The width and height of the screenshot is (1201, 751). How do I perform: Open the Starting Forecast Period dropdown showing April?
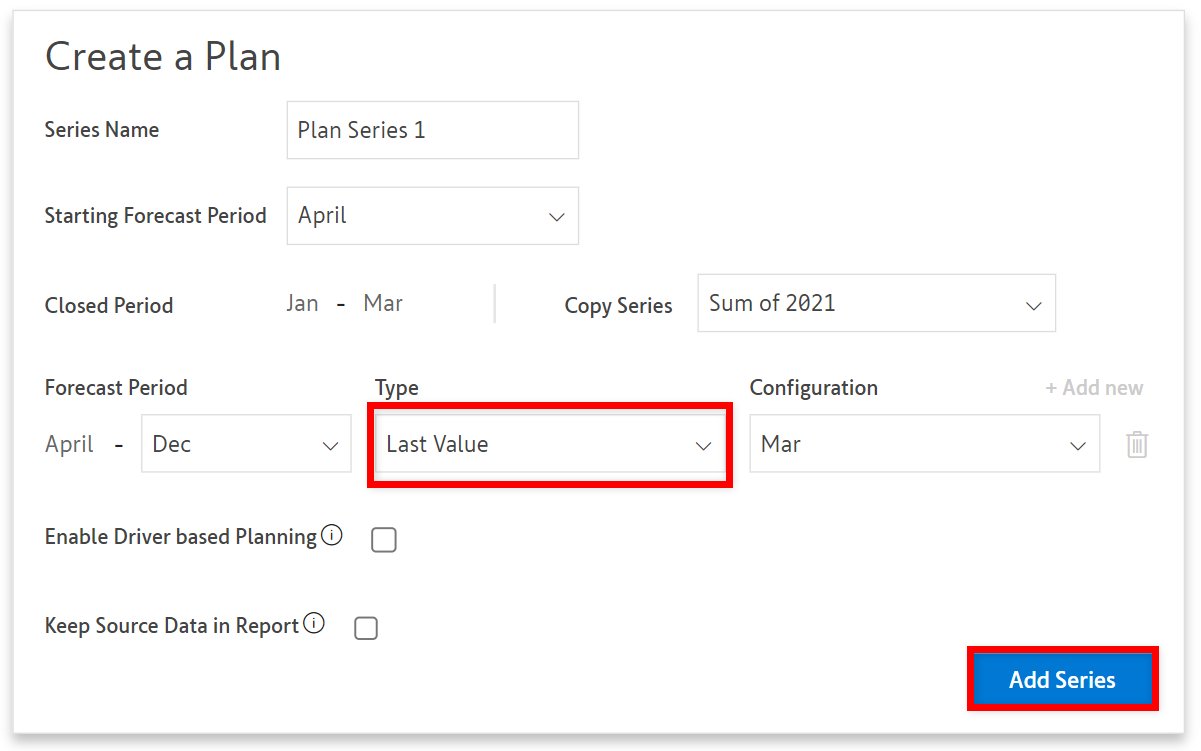[432, 216]
